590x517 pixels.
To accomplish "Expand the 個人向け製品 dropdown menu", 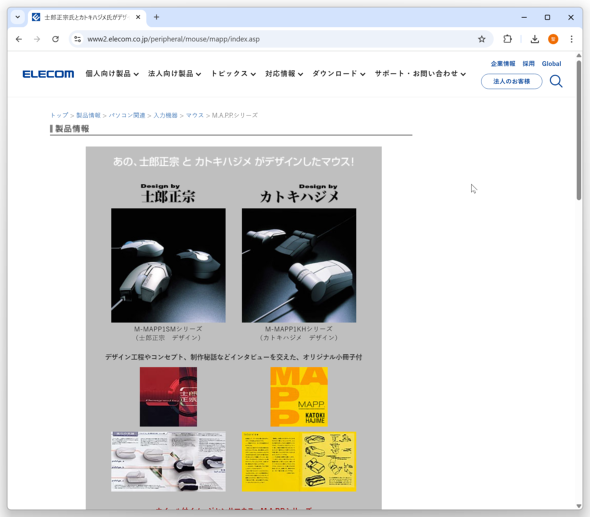I will pos(112,74).
